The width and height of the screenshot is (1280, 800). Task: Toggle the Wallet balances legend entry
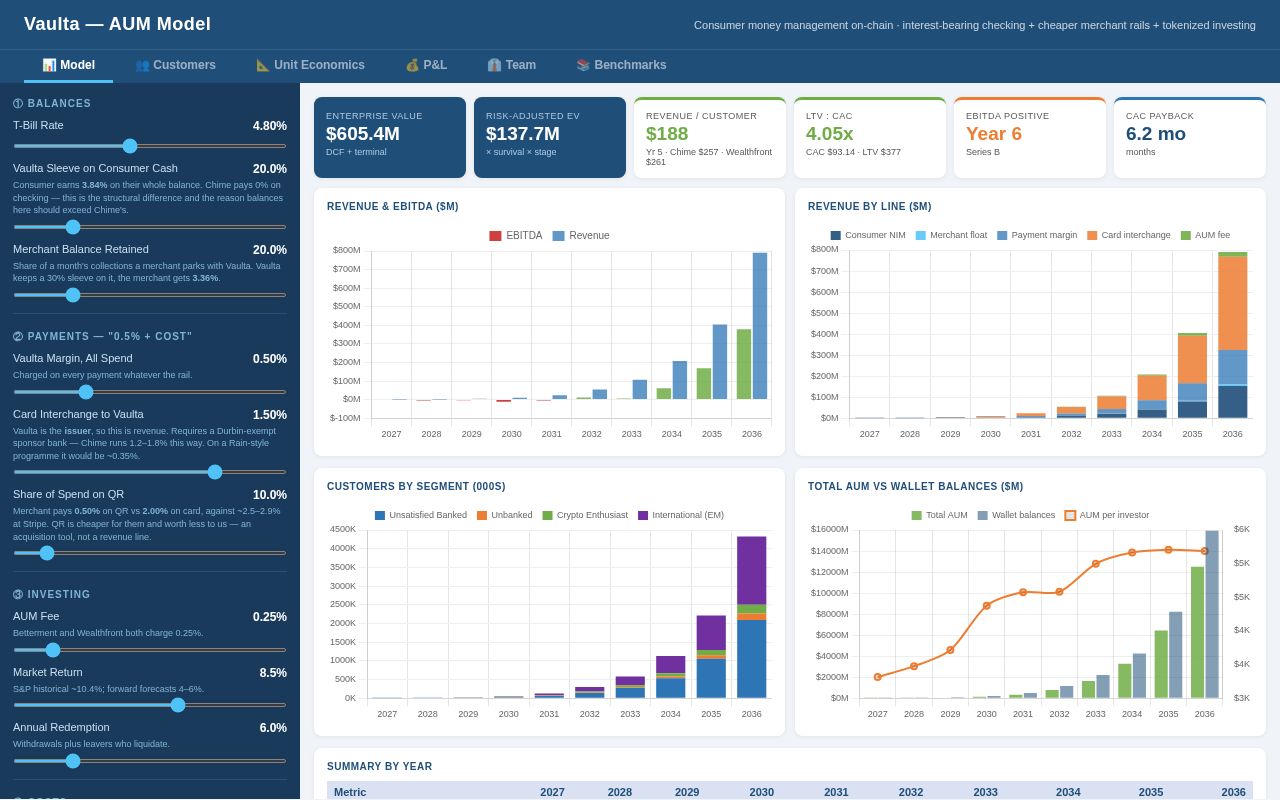click(x=1016, y=516)
